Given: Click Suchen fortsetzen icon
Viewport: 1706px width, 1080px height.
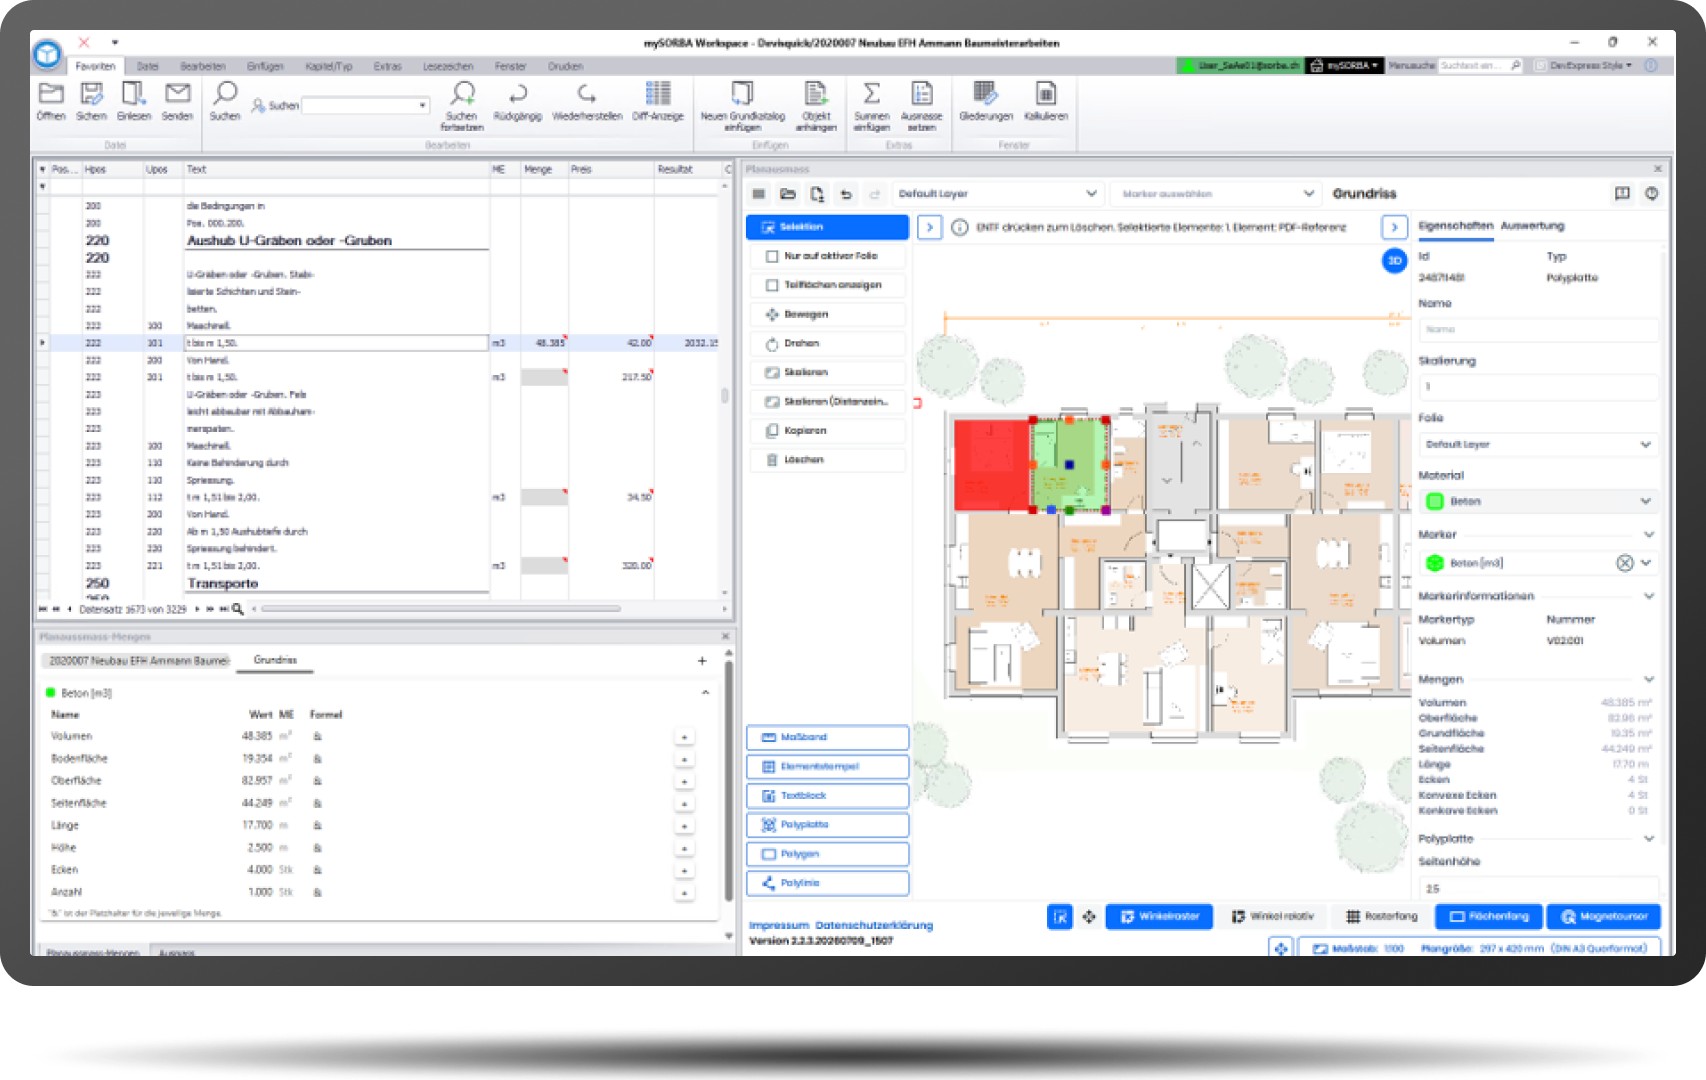Looking at the screenshot, I should [x=462, y=94].
